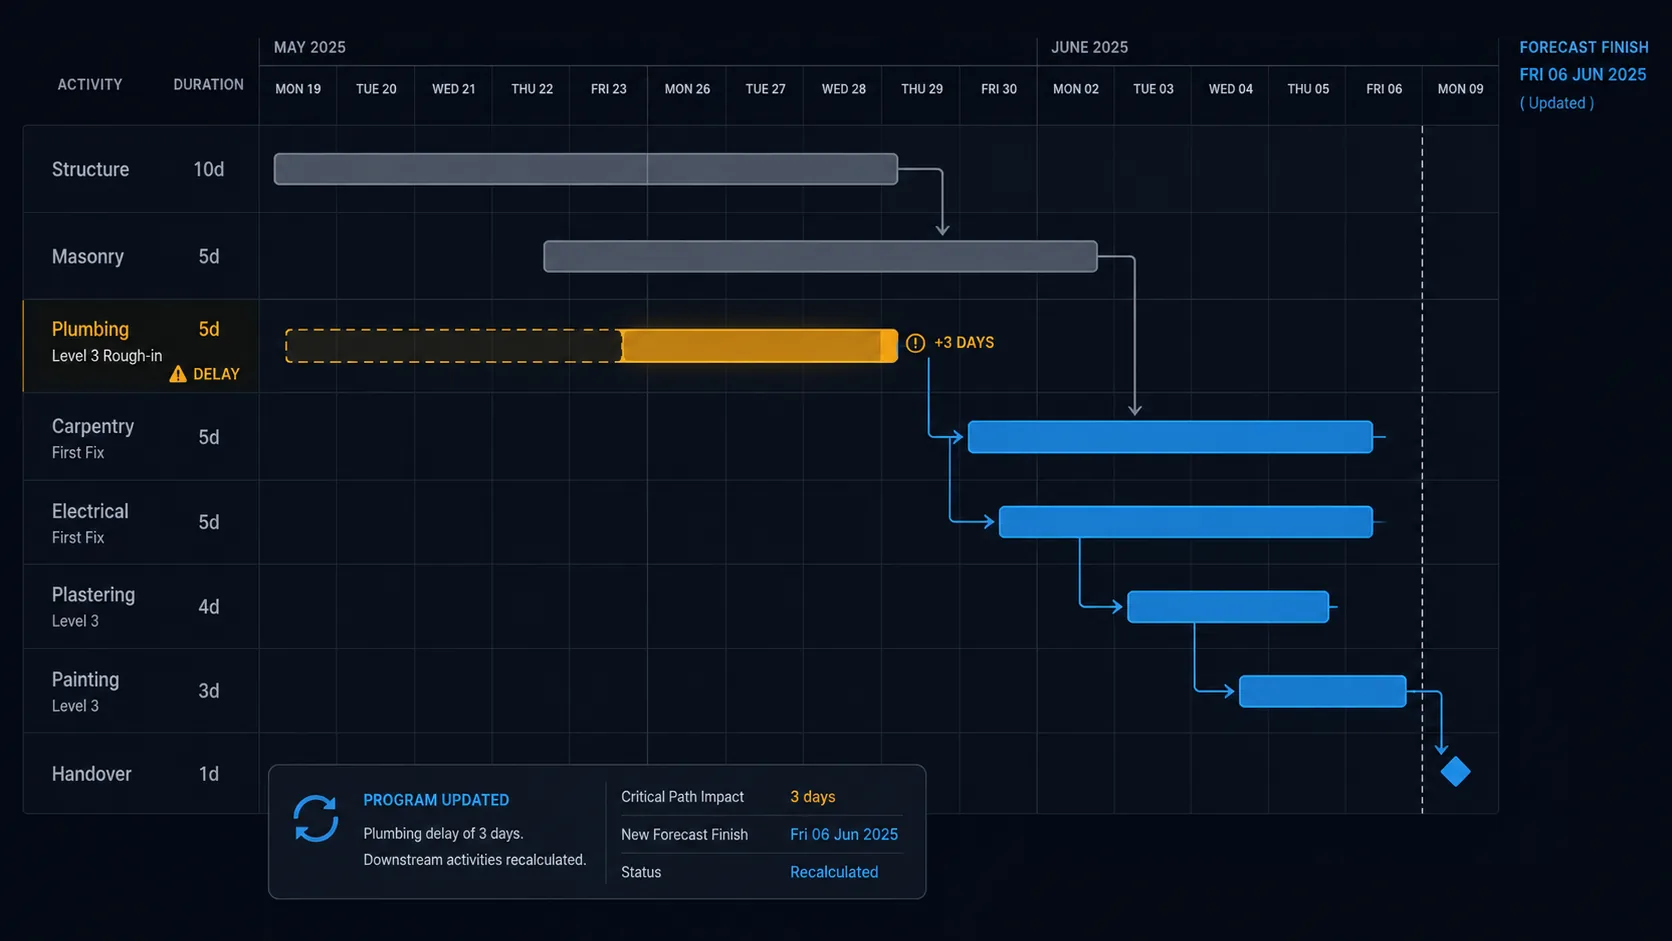Click the Carpentry activity name
The height and width of the screenshot is (941, 1672).
click(x=93, y=427)
